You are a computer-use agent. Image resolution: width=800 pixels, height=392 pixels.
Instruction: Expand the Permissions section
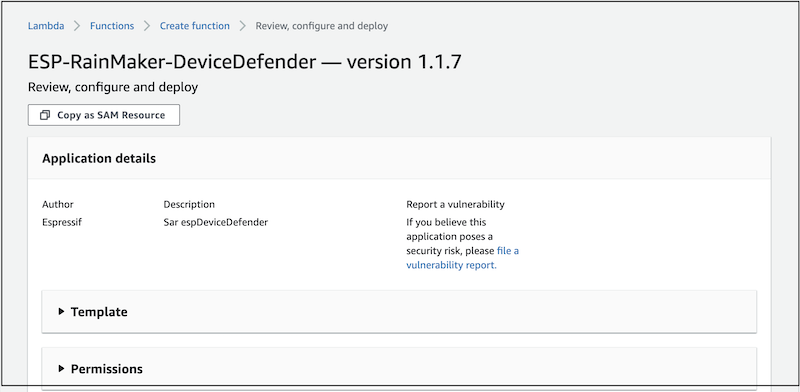(399, 369)
